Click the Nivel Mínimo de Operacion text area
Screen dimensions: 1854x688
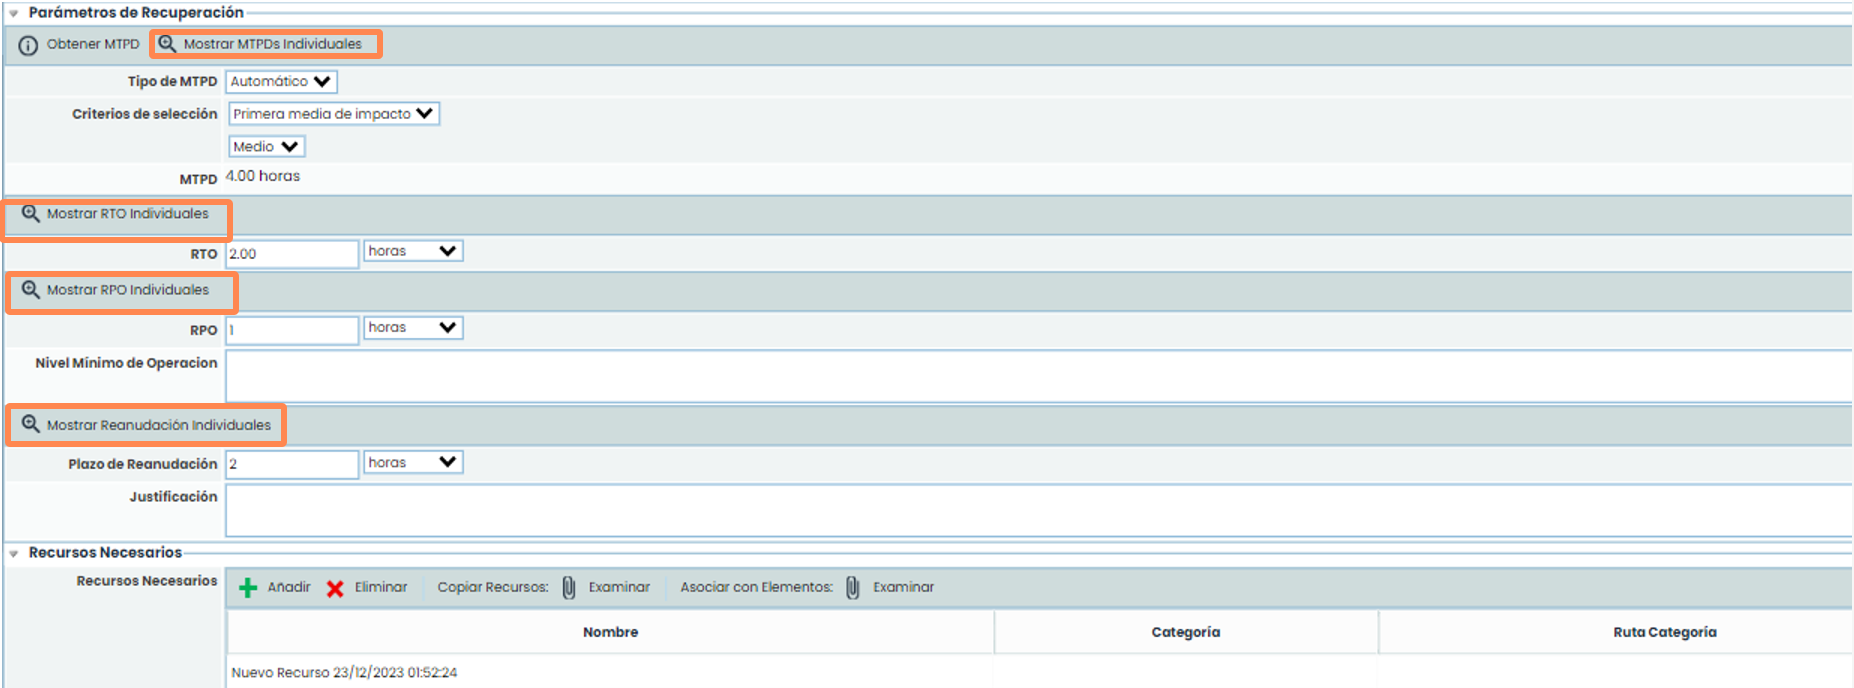1038,375
